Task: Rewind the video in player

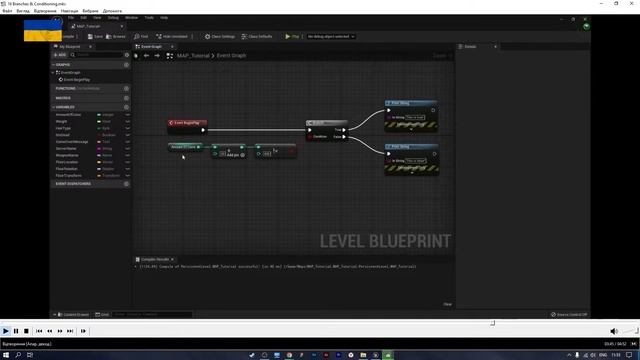Action: [49, 331]
